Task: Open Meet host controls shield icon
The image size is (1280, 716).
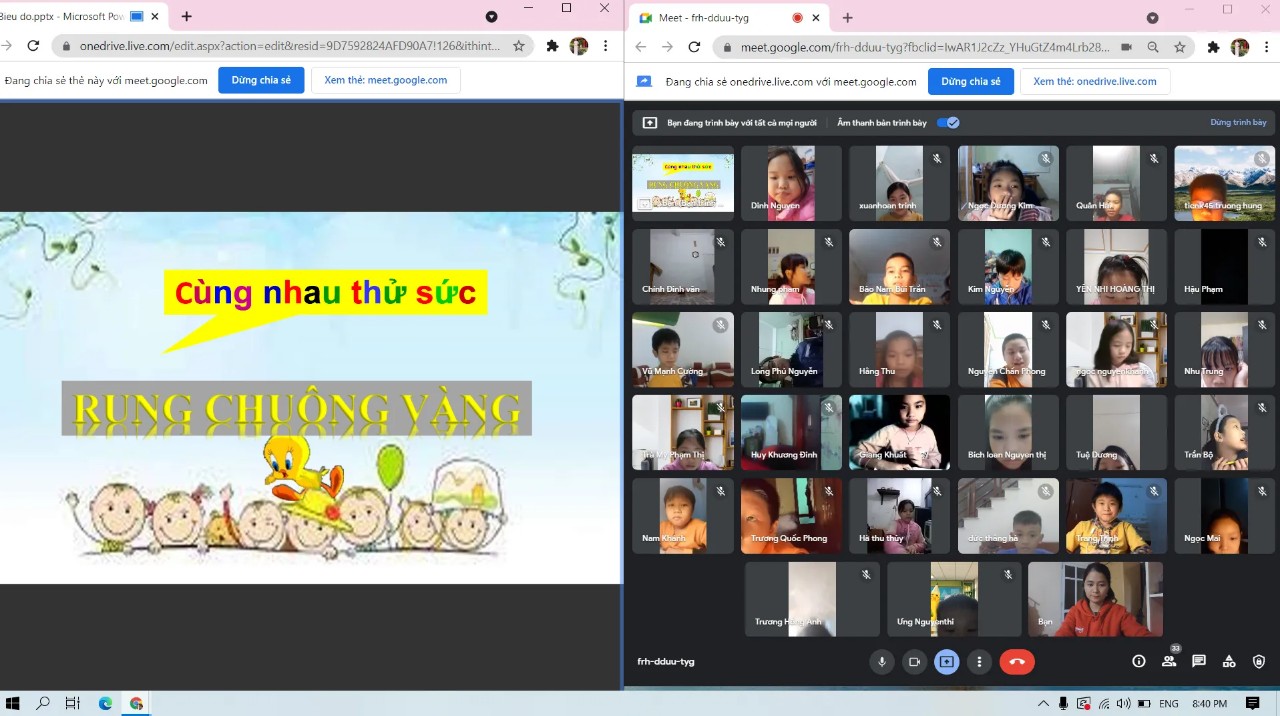Action: 1259,661
